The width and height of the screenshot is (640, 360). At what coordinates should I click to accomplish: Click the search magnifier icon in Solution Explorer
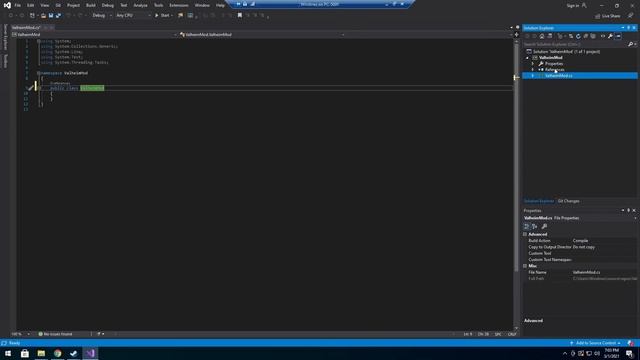coord(631,44)
